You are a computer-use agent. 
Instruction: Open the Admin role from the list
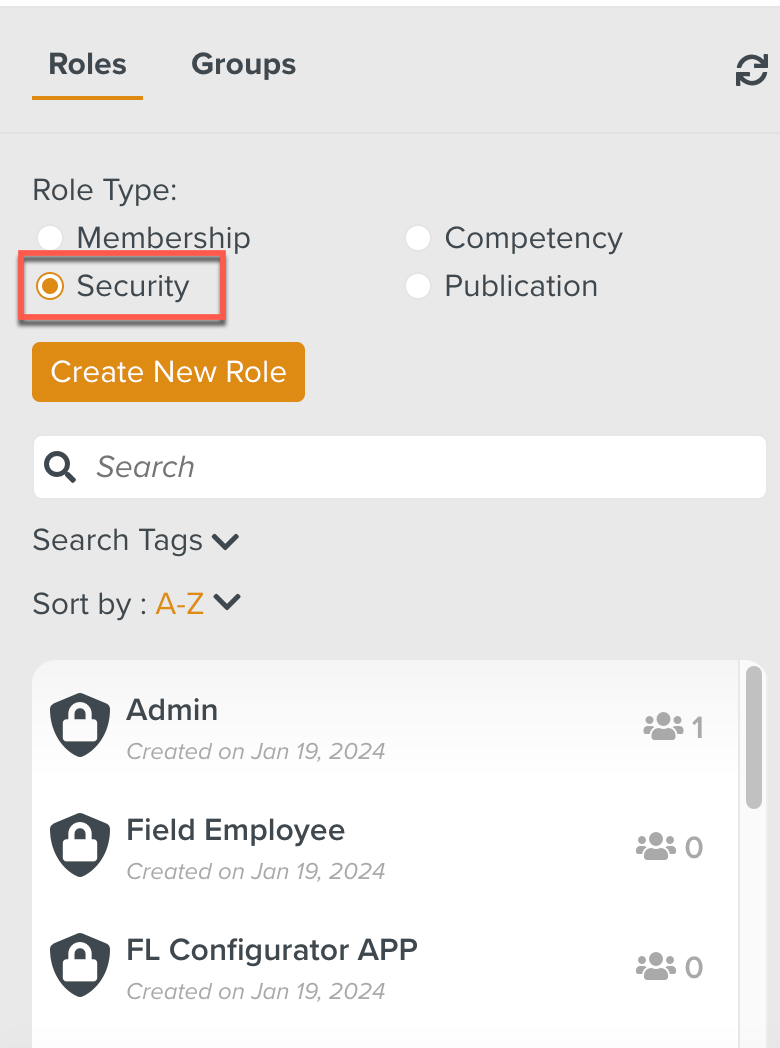pyautogui.click(x=172, y=710)
